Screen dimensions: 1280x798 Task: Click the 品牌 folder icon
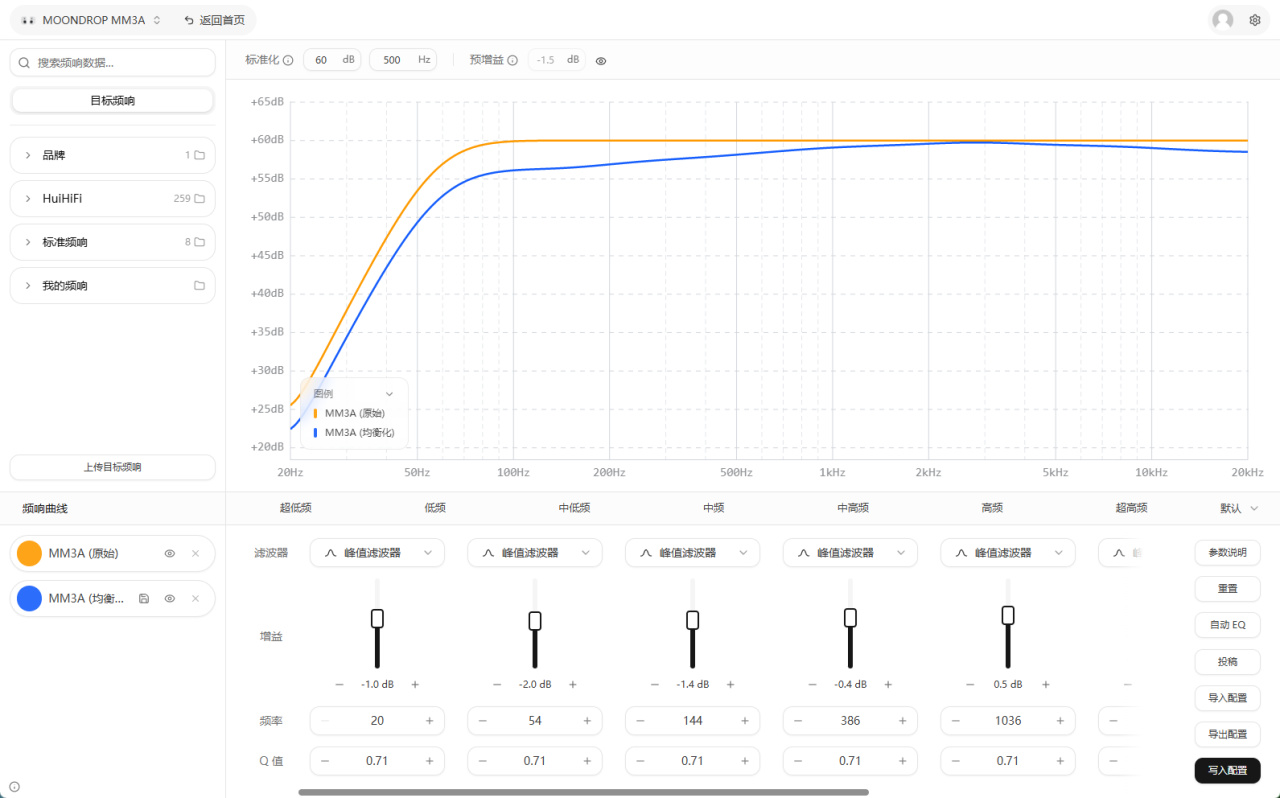coord(199,155)
